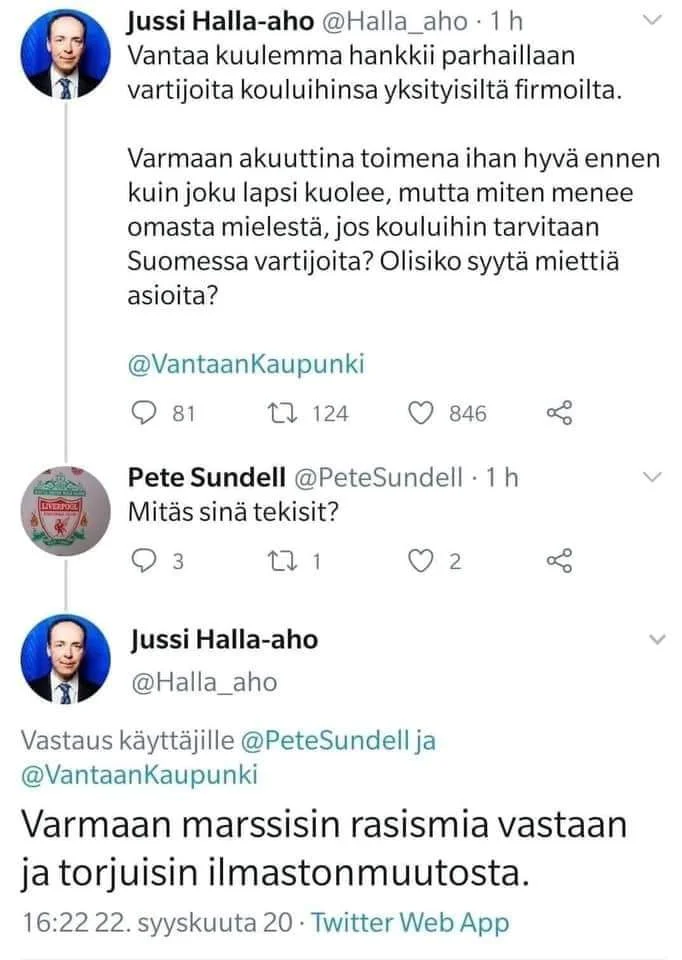Click the 16:22 22. syyskuuta 20 timestamp
Image resolution: width=682 pixels, height=960 pixels.
[154, 923]
